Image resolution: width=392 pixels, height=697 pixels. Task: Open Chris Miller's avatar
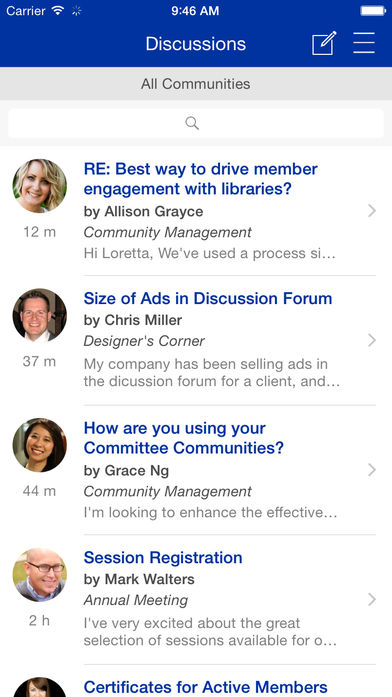click(40, 315)
